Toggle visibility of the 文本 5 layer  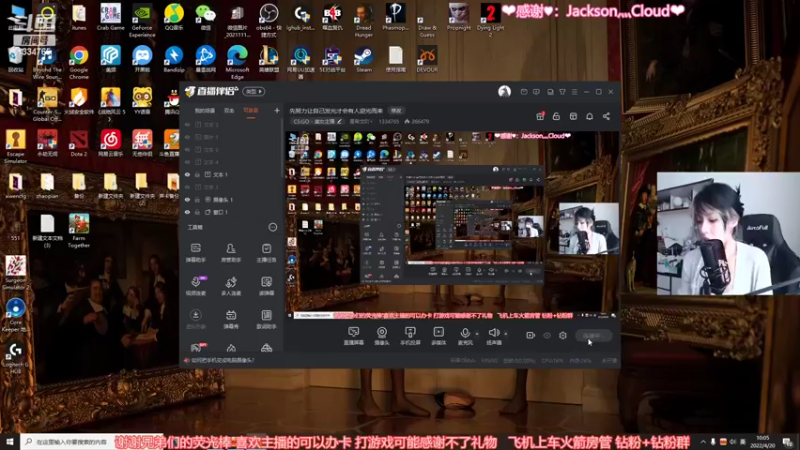click(187, 124)
